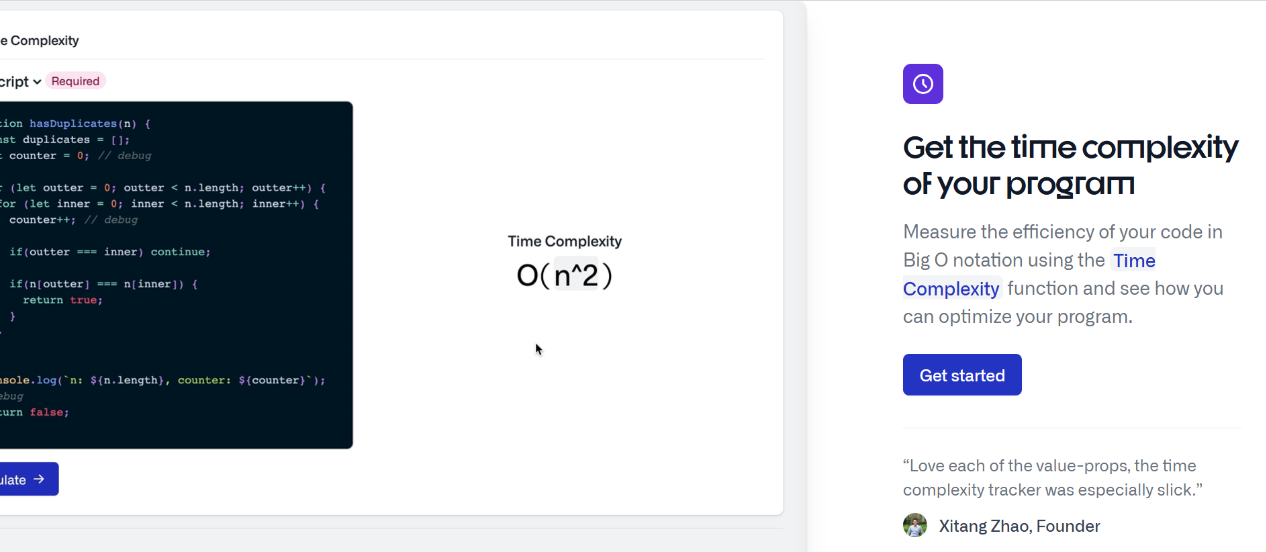Click the pink Required badge
Screen dimensions: 1266x552
click(x=75, y=81)
